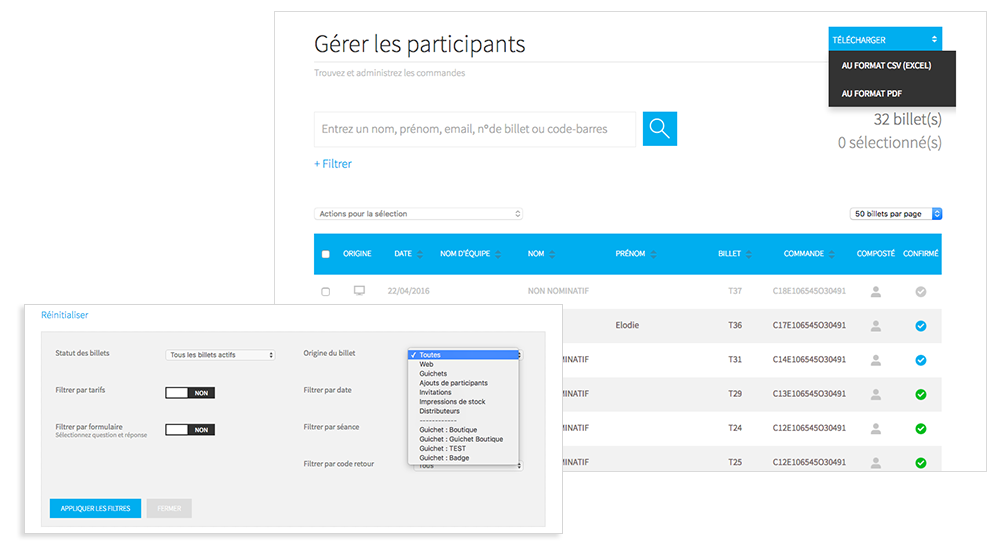Click composté person icon in T24 row

pos(876,429)
